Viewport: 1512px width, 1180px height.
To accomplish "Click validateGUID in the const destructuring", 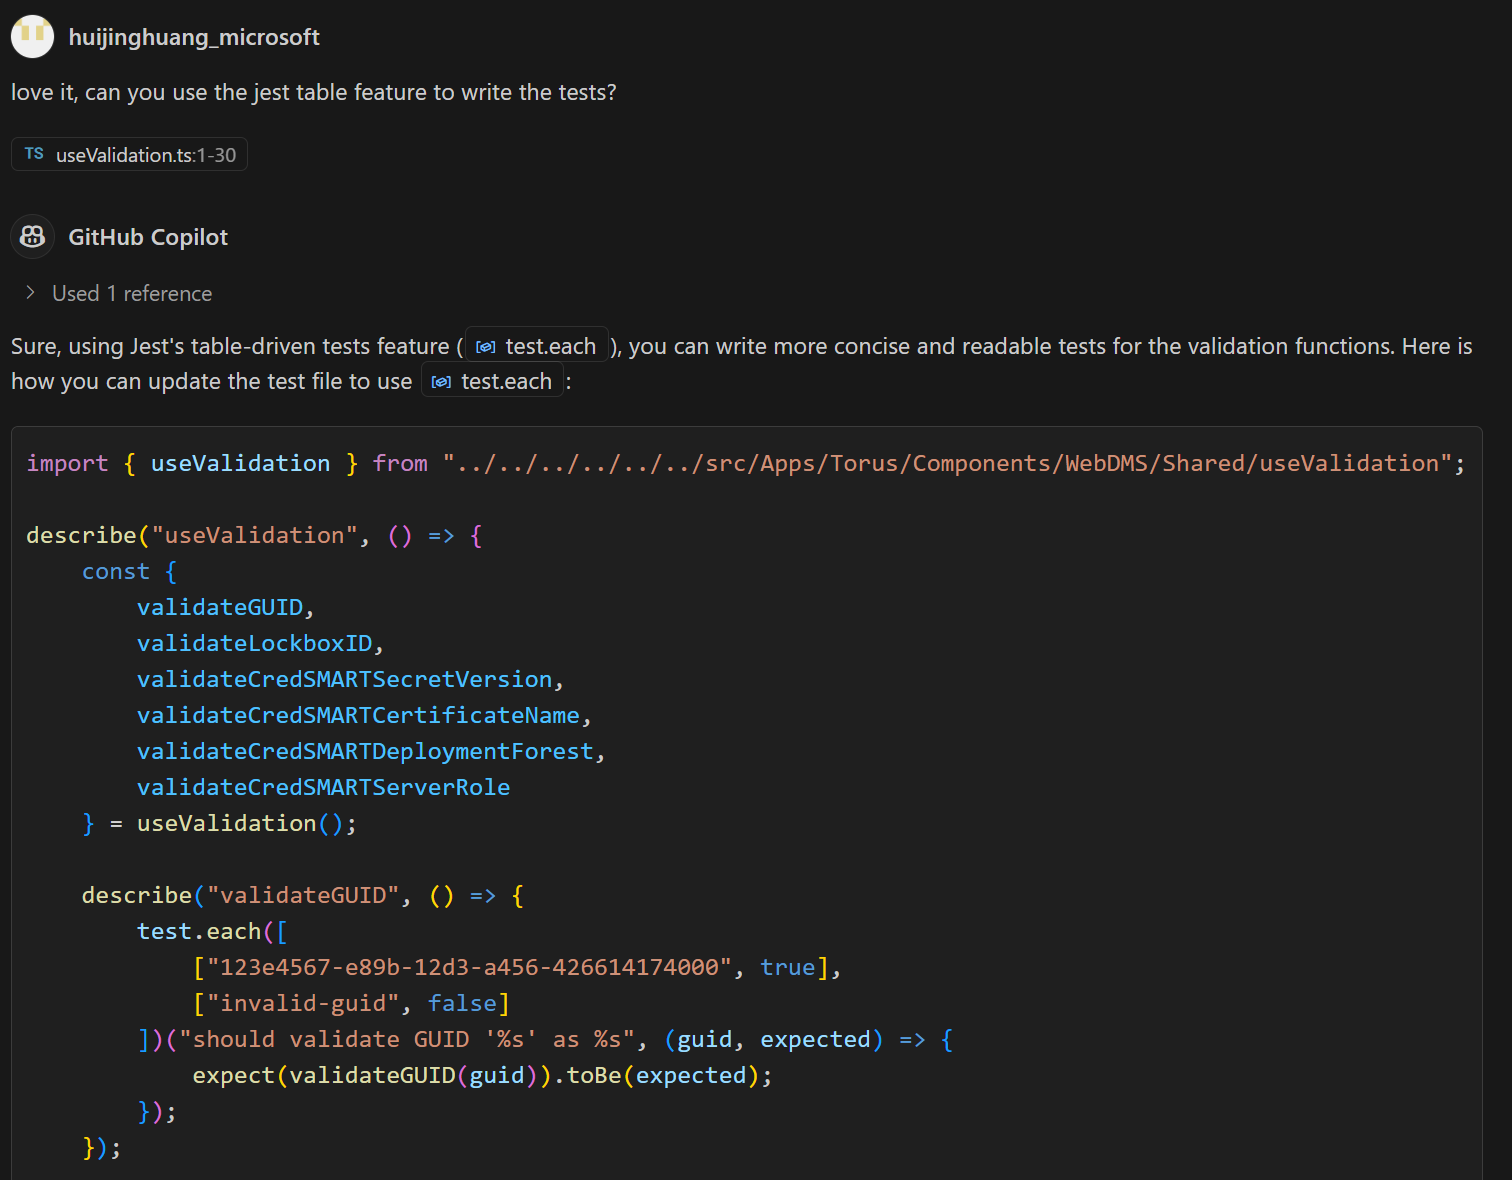I will coord(220,607).
